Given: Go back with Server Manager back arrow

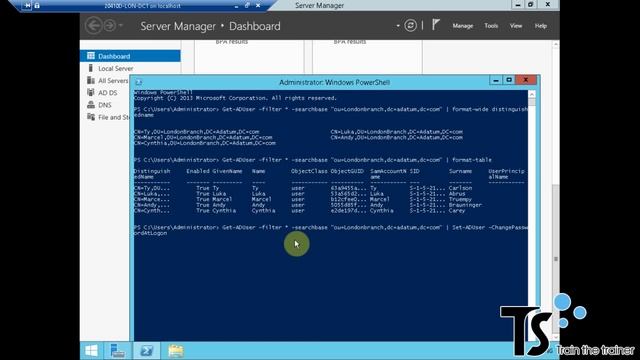Looking at the screenshot, I should 93,26.
